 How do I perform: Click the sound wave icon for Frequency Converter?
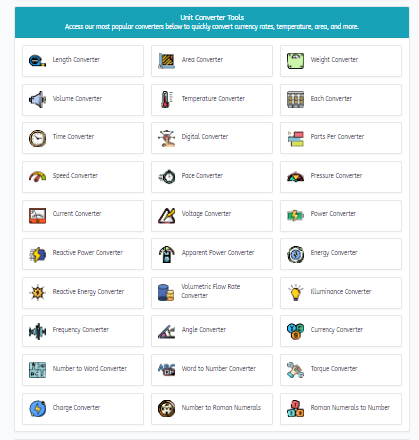click(x=37, y=331)
